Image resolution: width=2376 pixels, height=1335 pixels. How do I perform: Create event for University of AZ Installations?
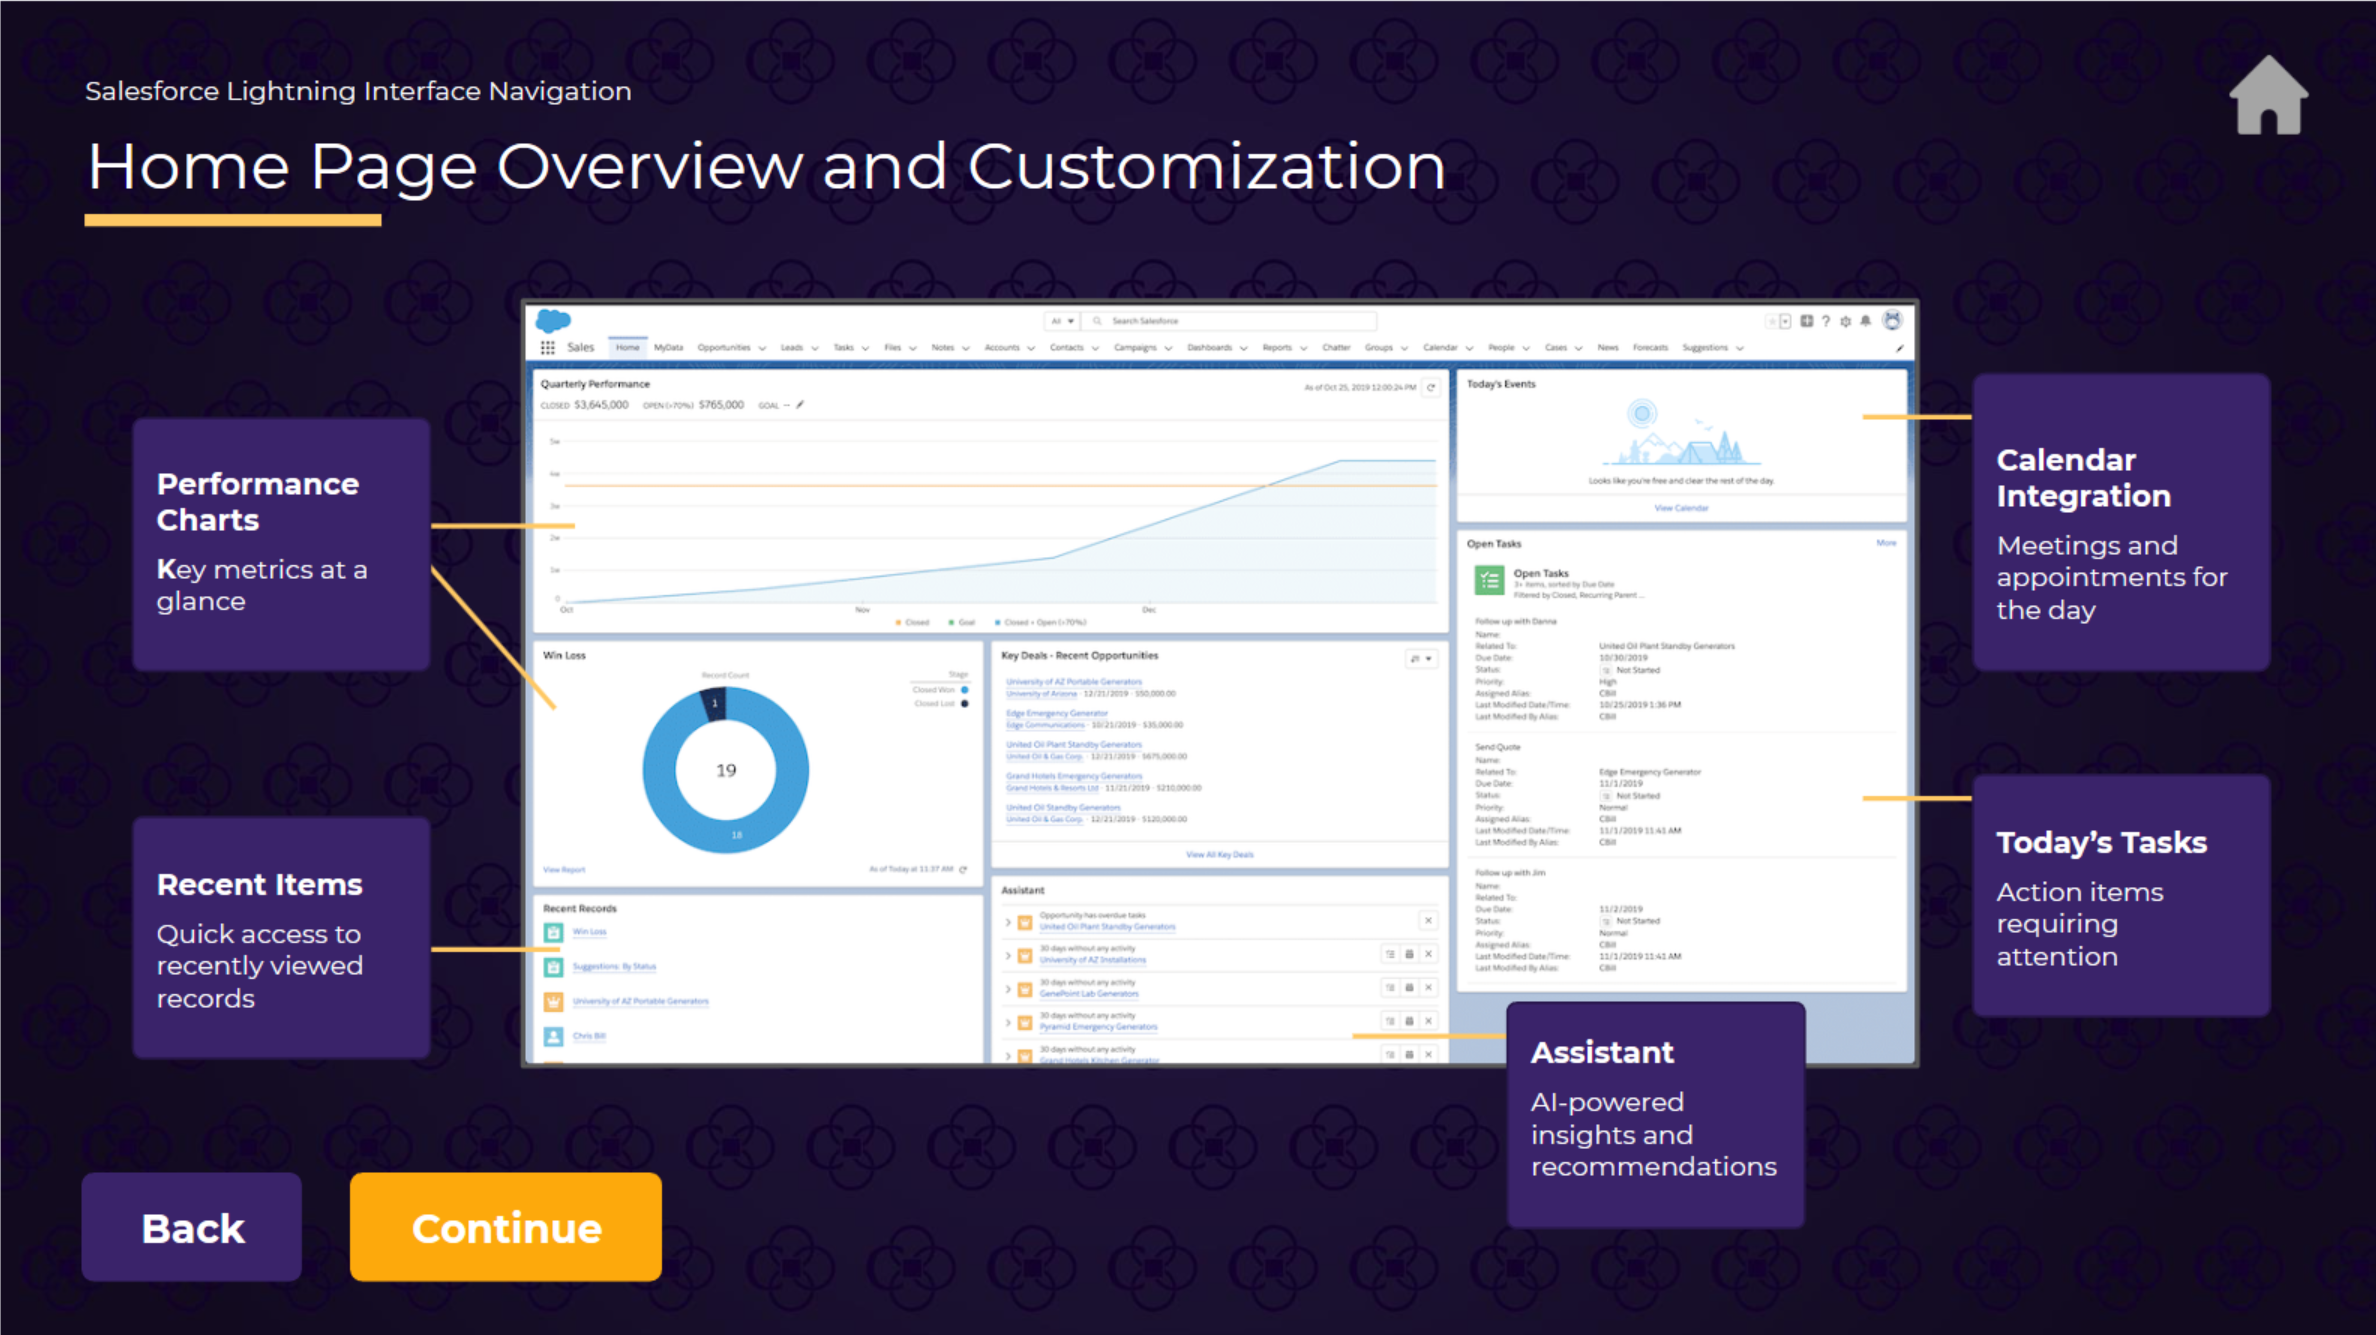(x=1409, y=954)
